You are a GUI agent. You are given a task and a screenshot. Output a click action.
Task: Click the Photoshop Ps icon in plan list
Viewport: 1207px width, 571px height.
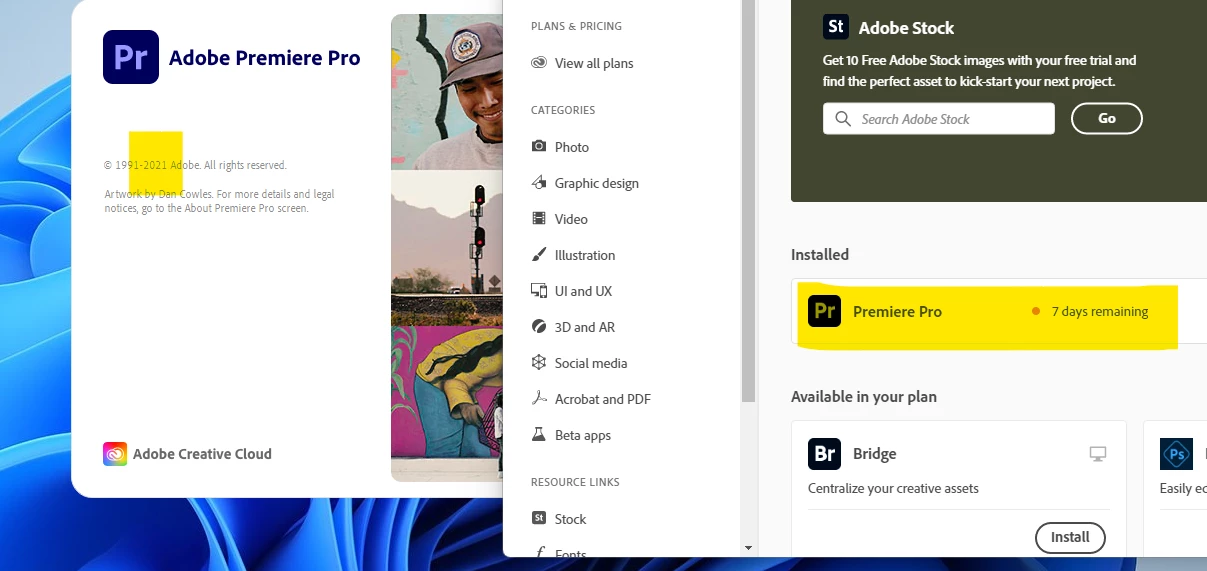(1177, 454)
